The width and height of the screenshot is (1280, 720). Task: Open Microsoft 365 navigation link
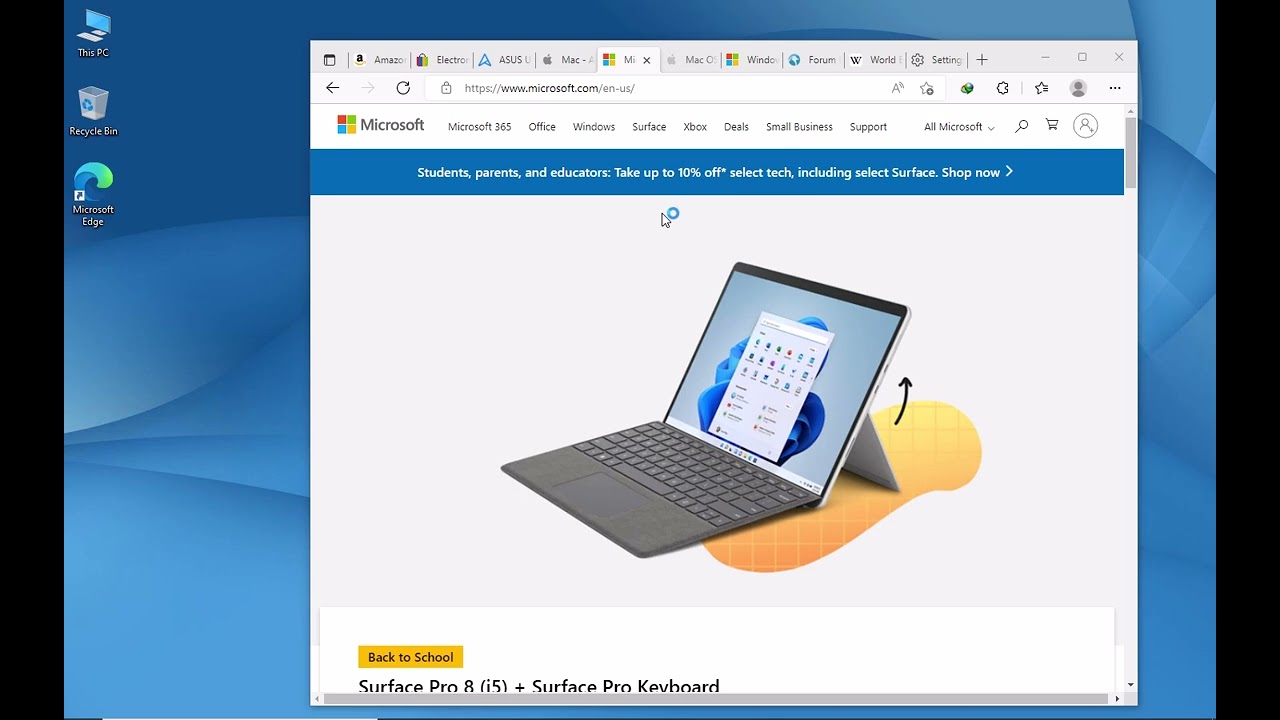pos(479,127)
